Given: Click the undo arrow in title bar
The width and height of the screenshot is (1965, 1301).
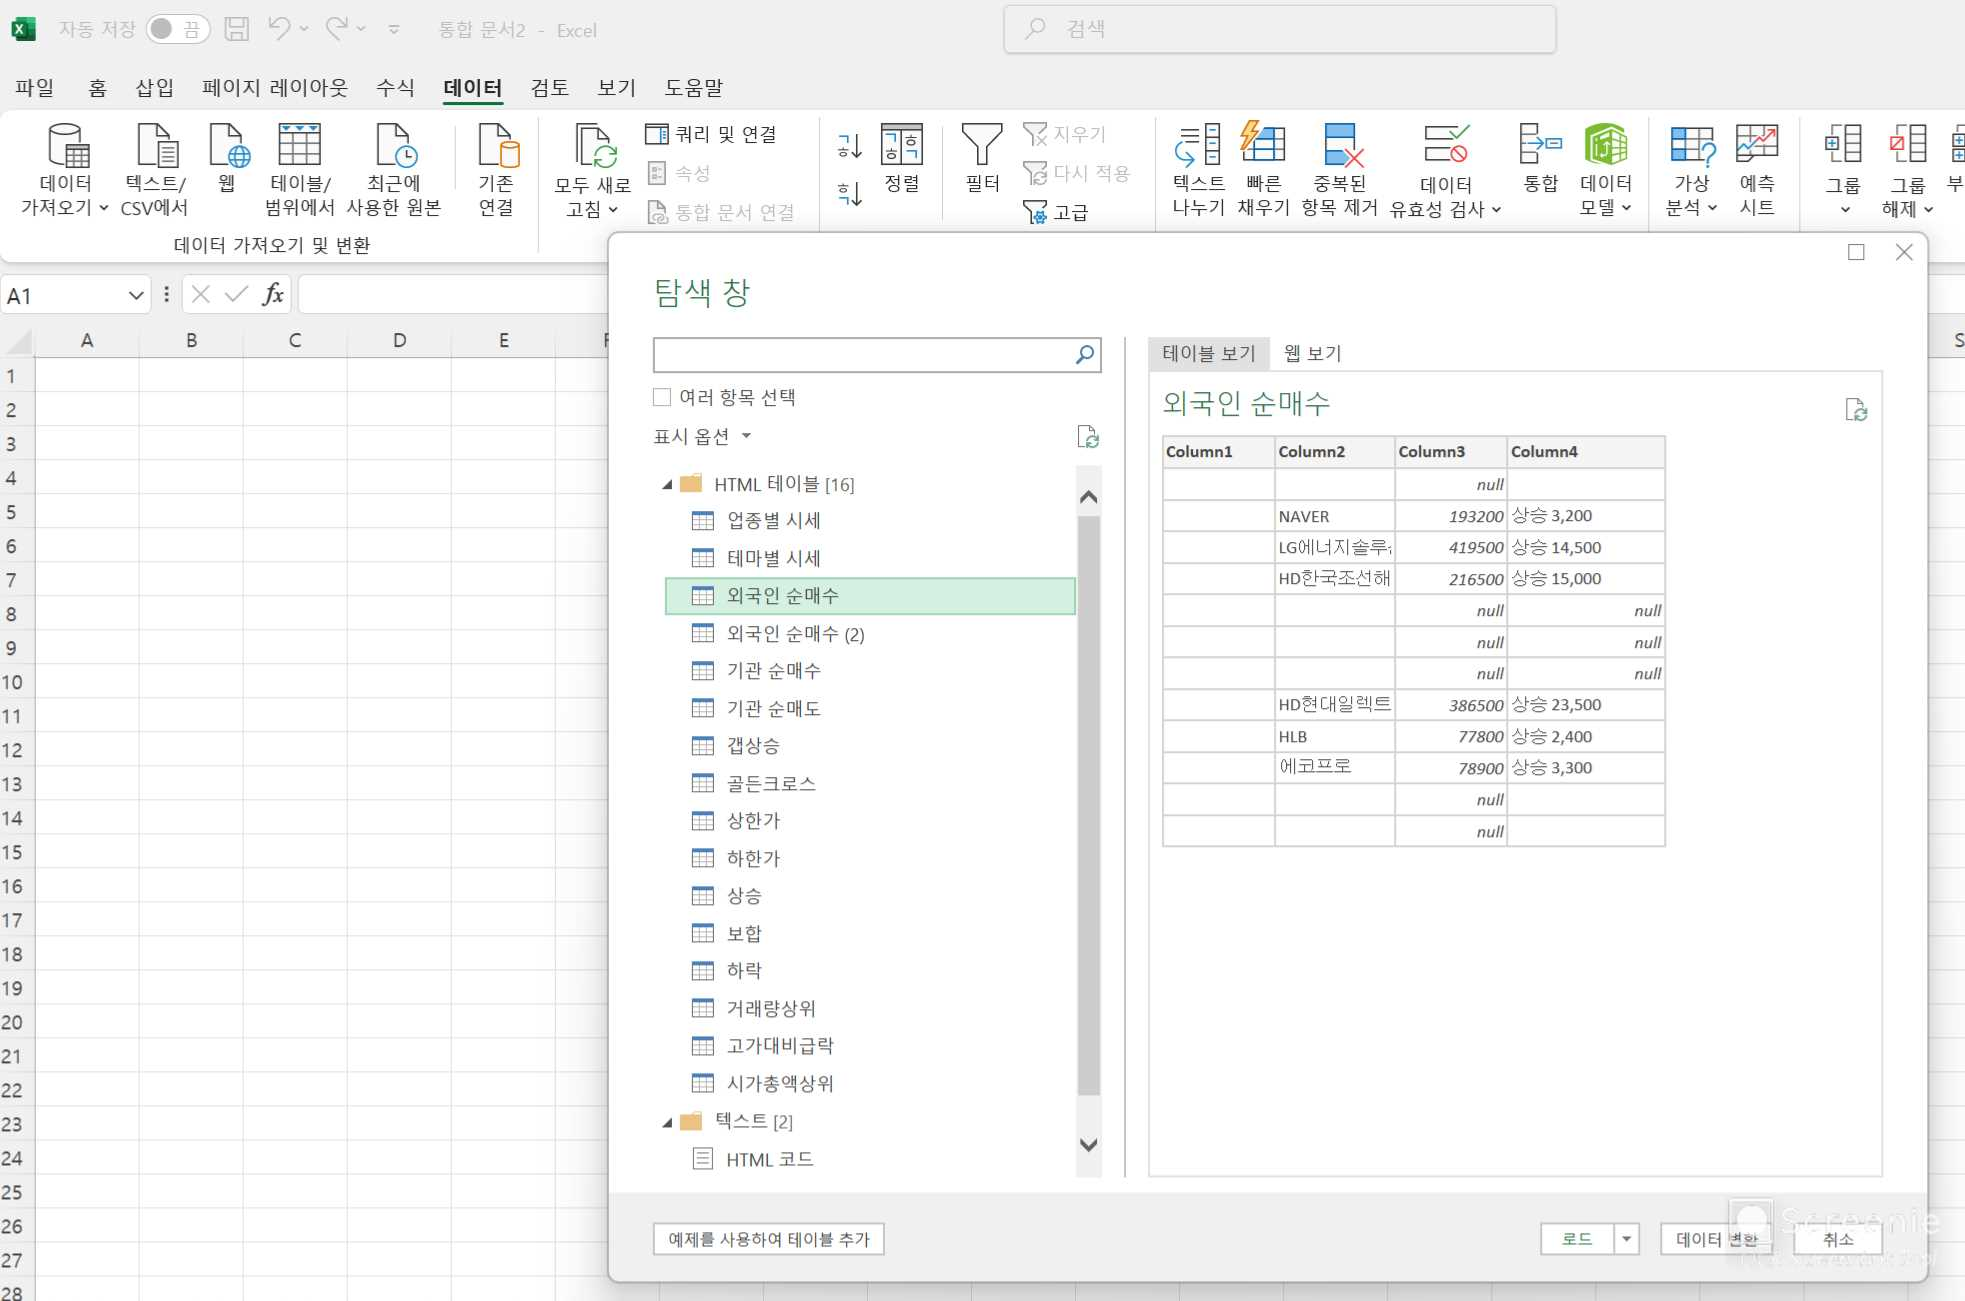Looking at the screenshot, I should click(x=279, y=29).
